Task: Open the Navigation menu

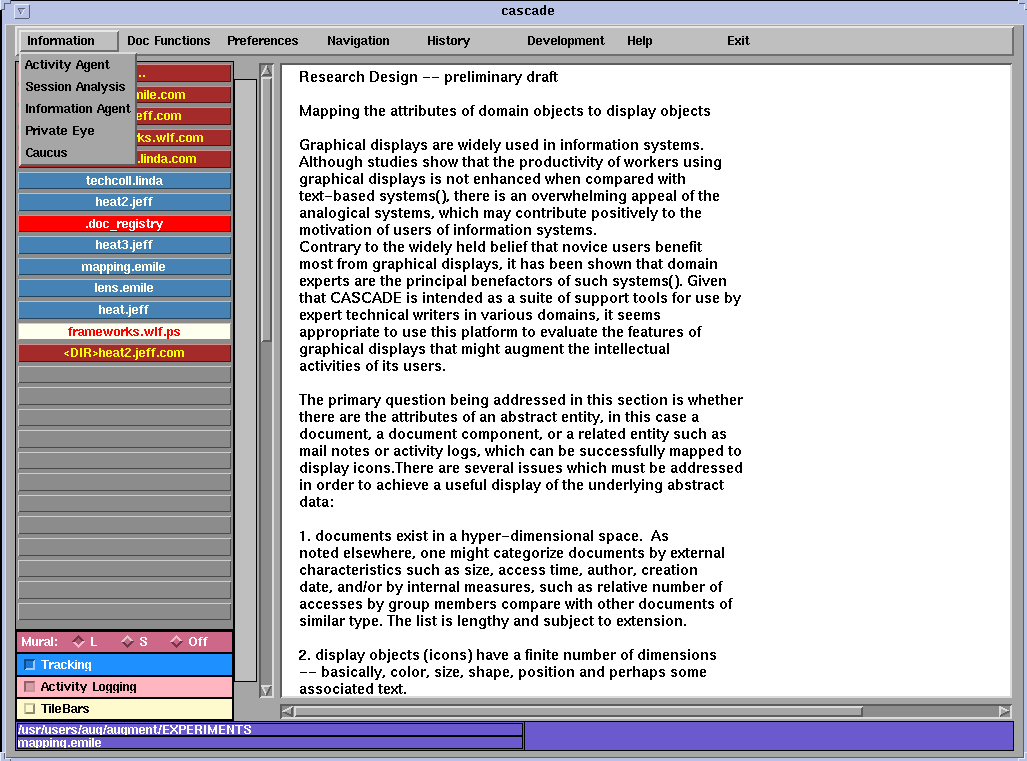Action: coord(358,41)
